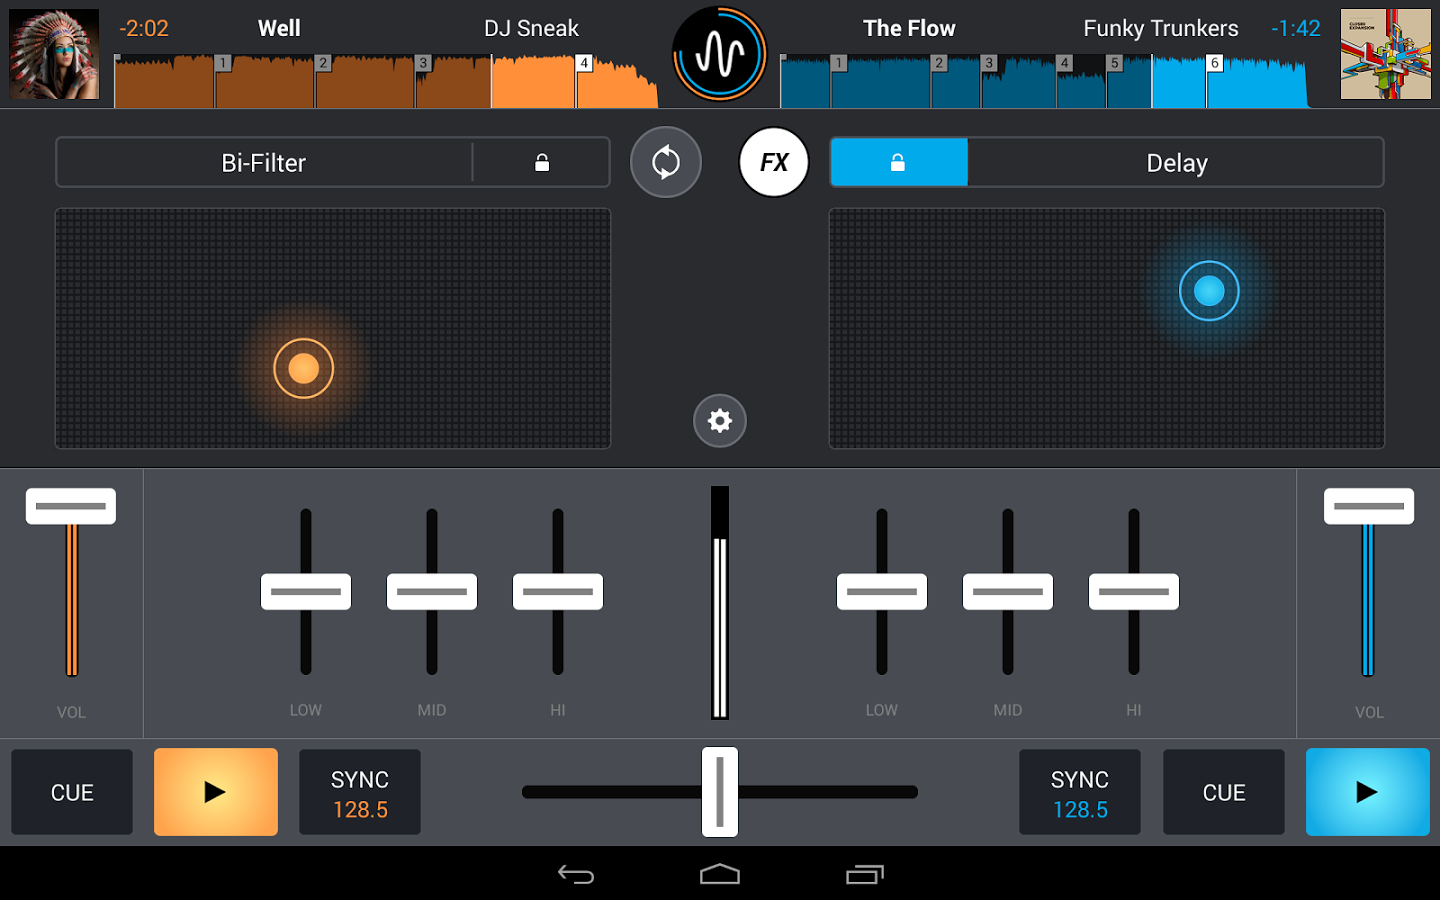
Task: Click the left deck loop/refresh icon
Action: click(x=666, y=162)
